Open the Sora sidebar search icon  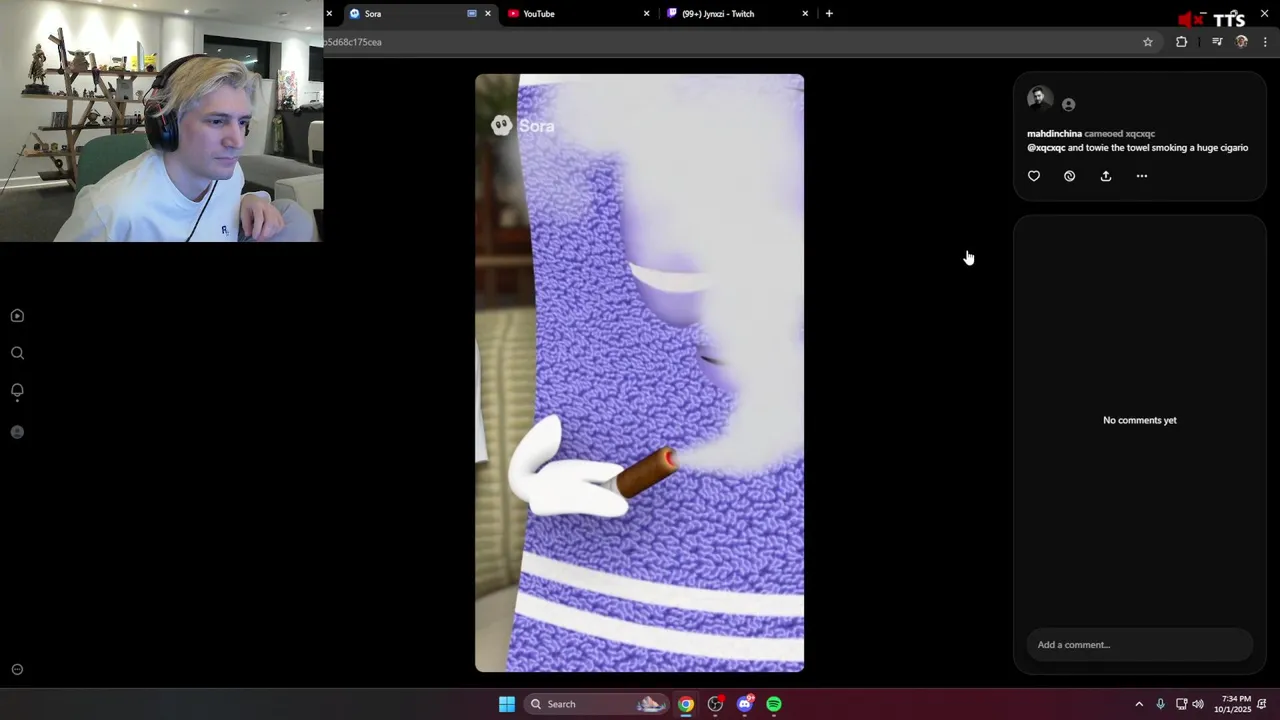17,353
